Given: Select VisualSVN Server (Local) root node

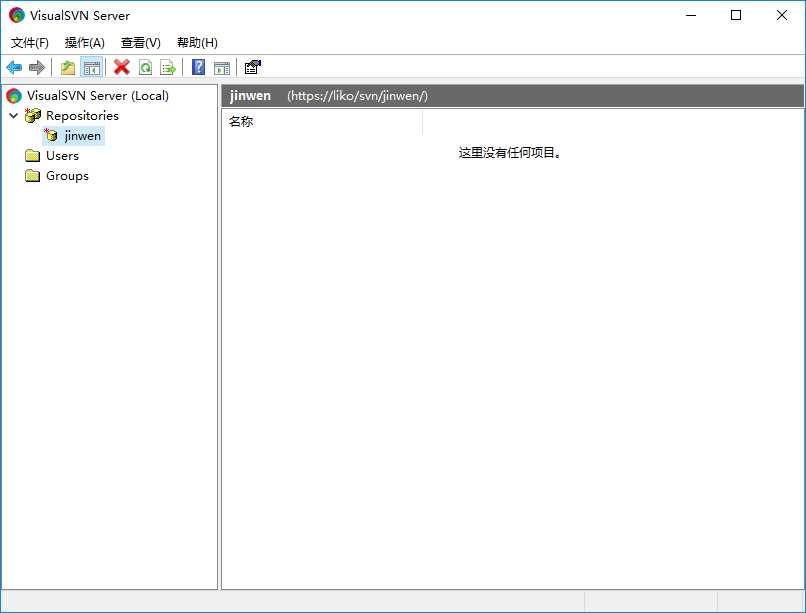Looking at the screenshot, I should coord(98,96).
